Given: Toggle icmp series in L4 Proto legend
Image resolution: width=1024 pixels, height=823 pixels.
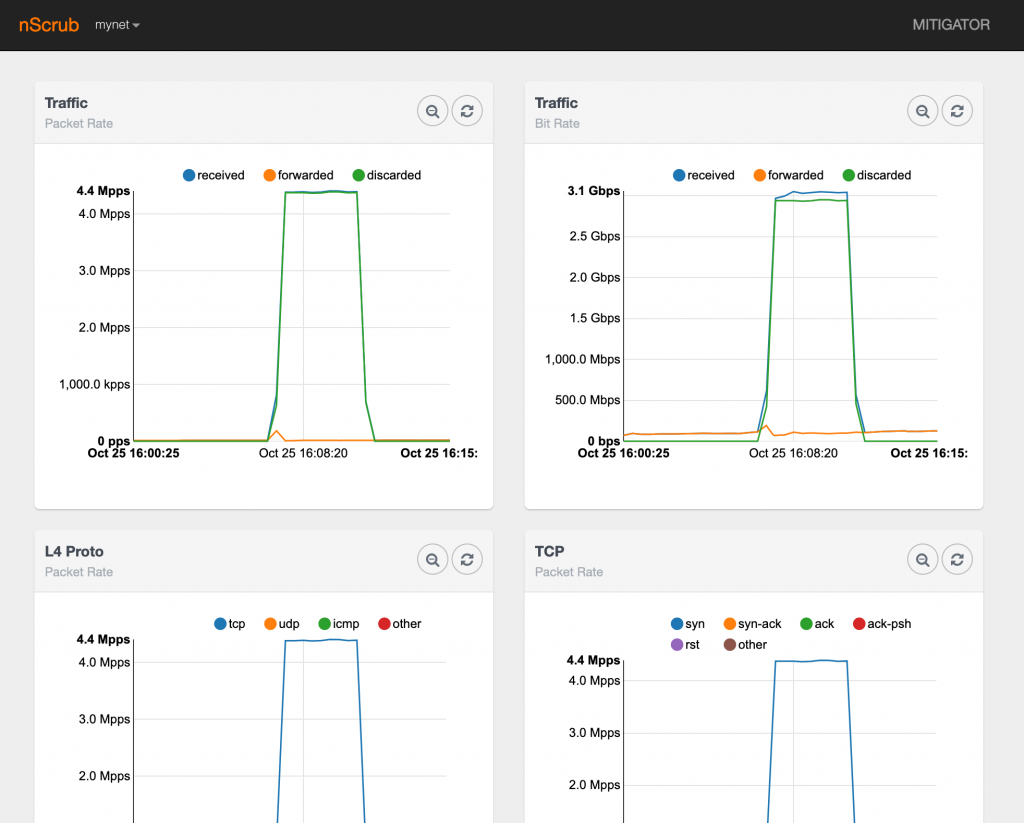Looking at the screenshot, I should (338, 624).
